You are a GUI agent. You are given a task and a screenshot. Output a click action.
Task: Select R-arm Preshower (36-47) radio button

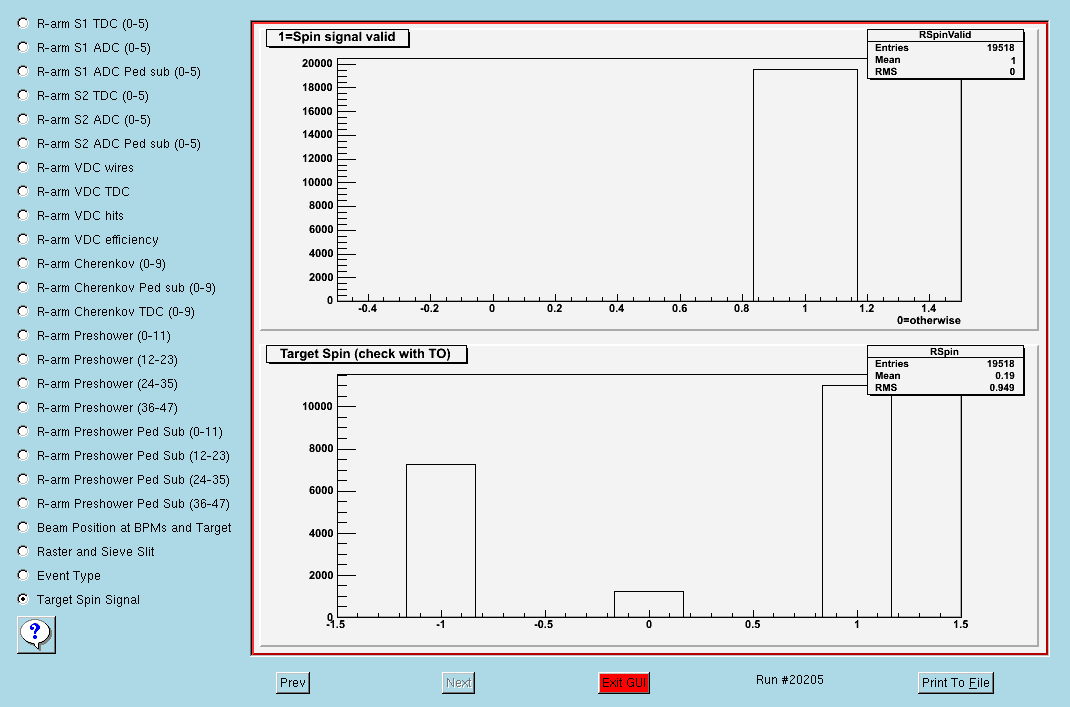(x=23, y=407)
